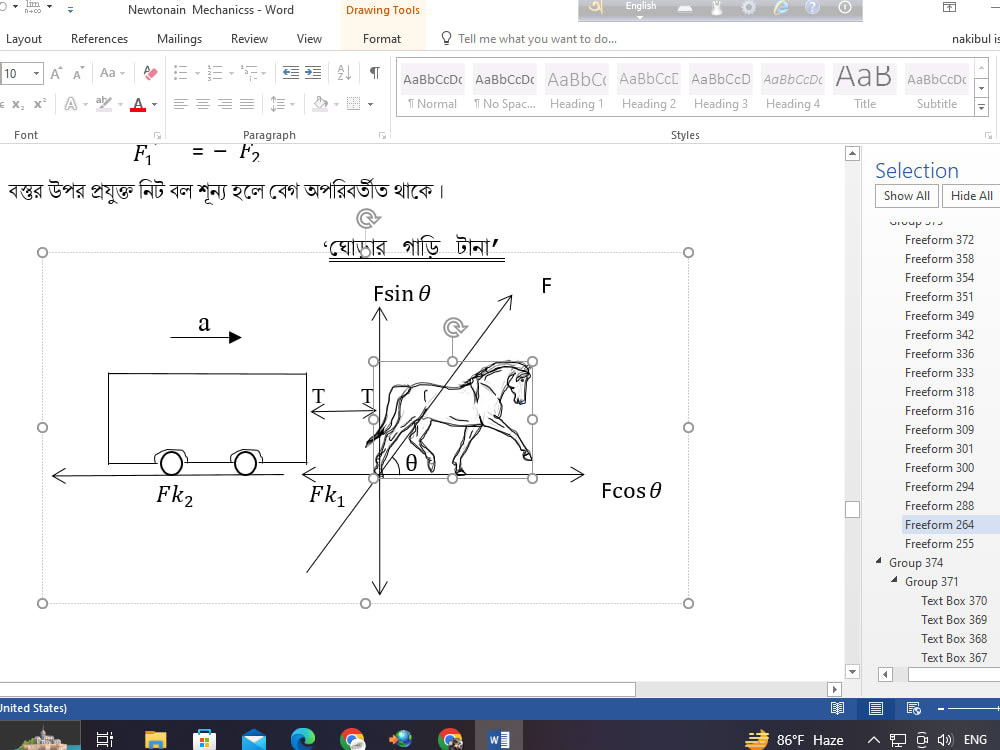The height and width of the screenshot is (750, 1000).
Task: Align text left
Action: pyautogui.click(x=180, y=104)
